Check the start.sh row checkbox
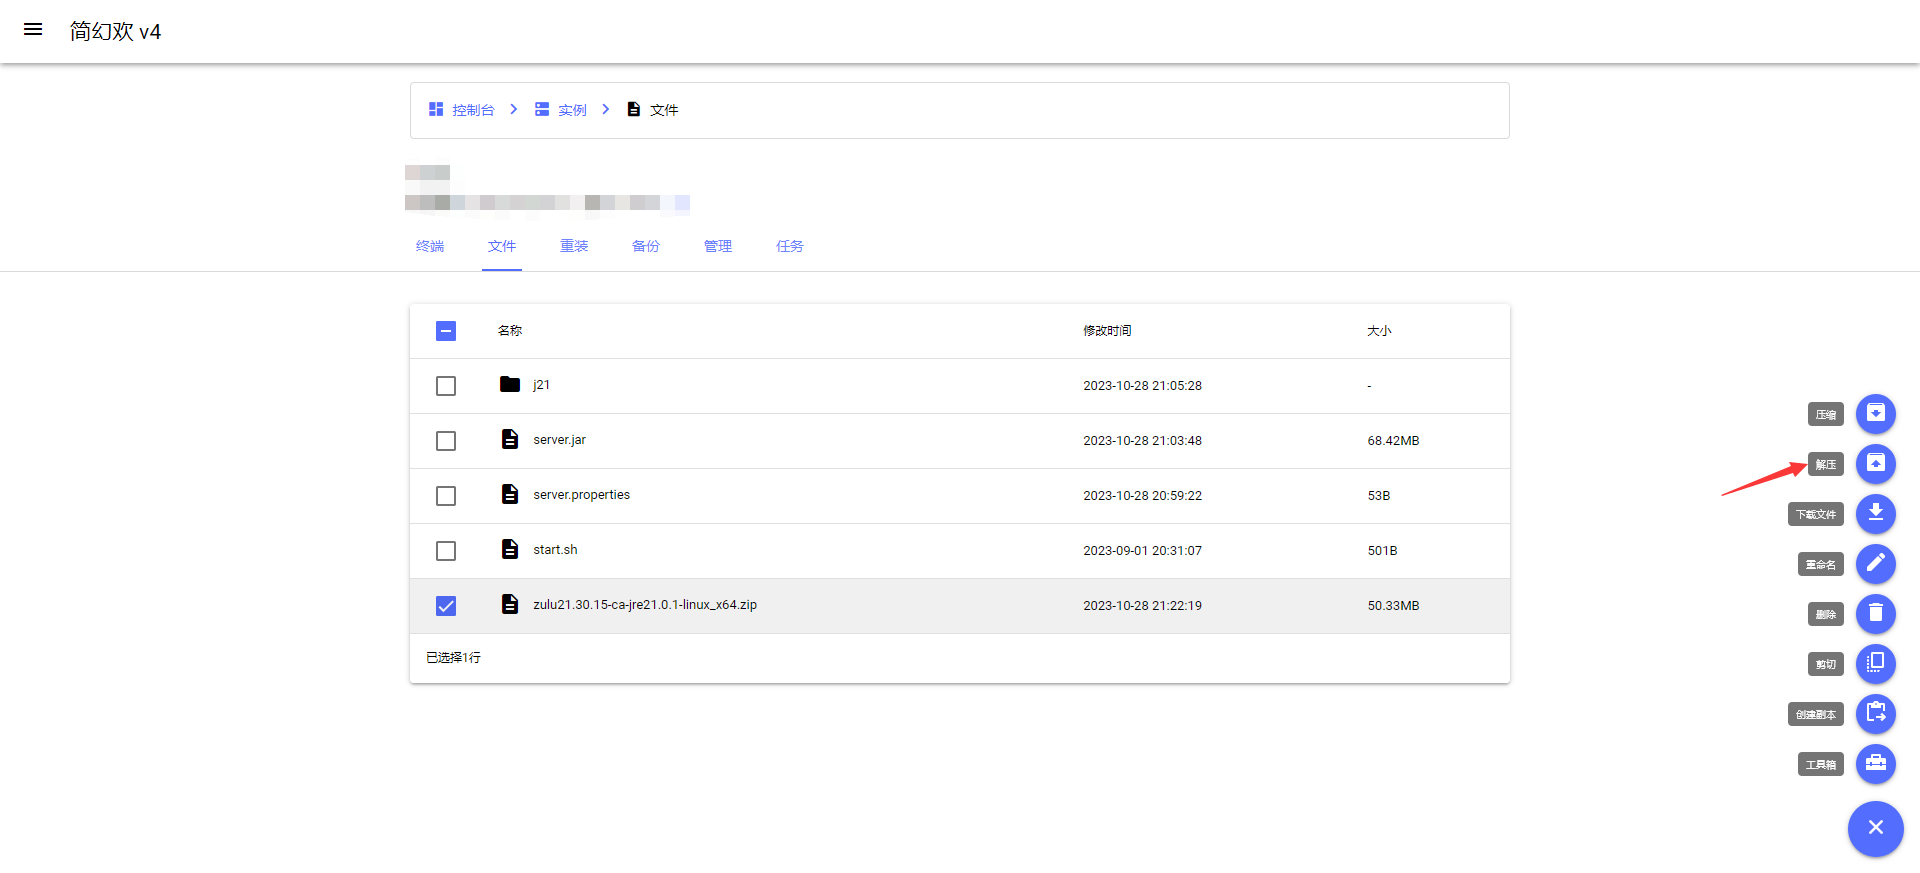 [x=446, y=551]
